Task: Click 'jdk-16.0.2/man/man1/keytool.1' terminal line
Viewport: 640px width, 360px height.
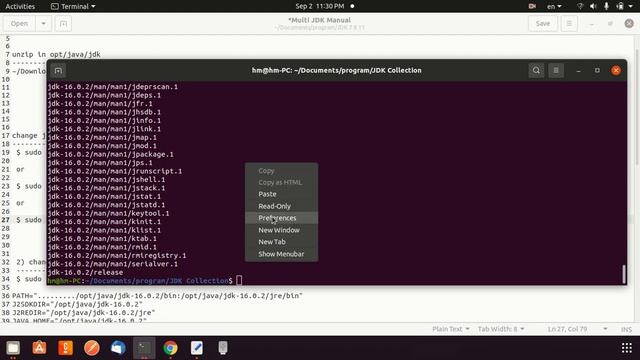Action: (x=108, y=213)
